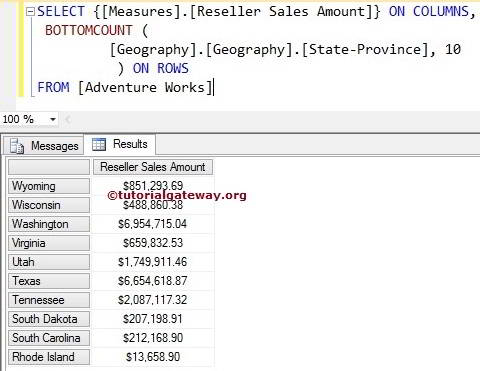Click the $851,293.69 cell
The image size is (480, 371).
[x=153, y=186]
